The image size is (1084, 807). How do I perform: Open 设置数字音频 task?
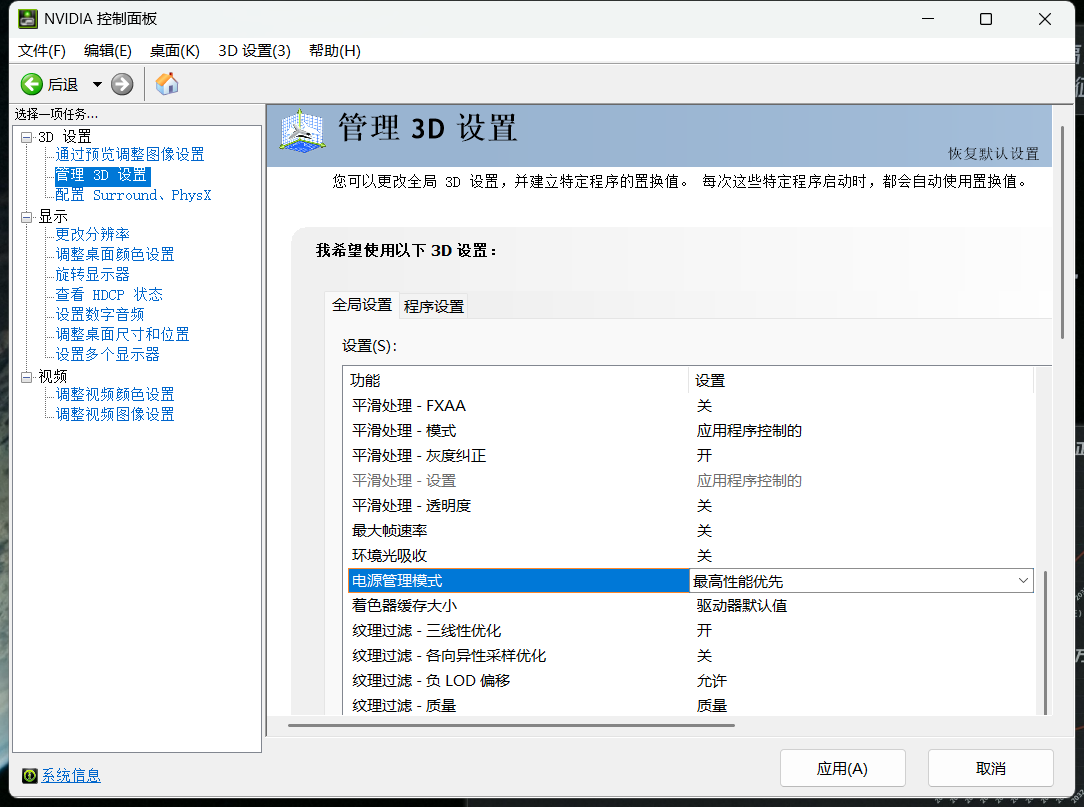(100, 315)
